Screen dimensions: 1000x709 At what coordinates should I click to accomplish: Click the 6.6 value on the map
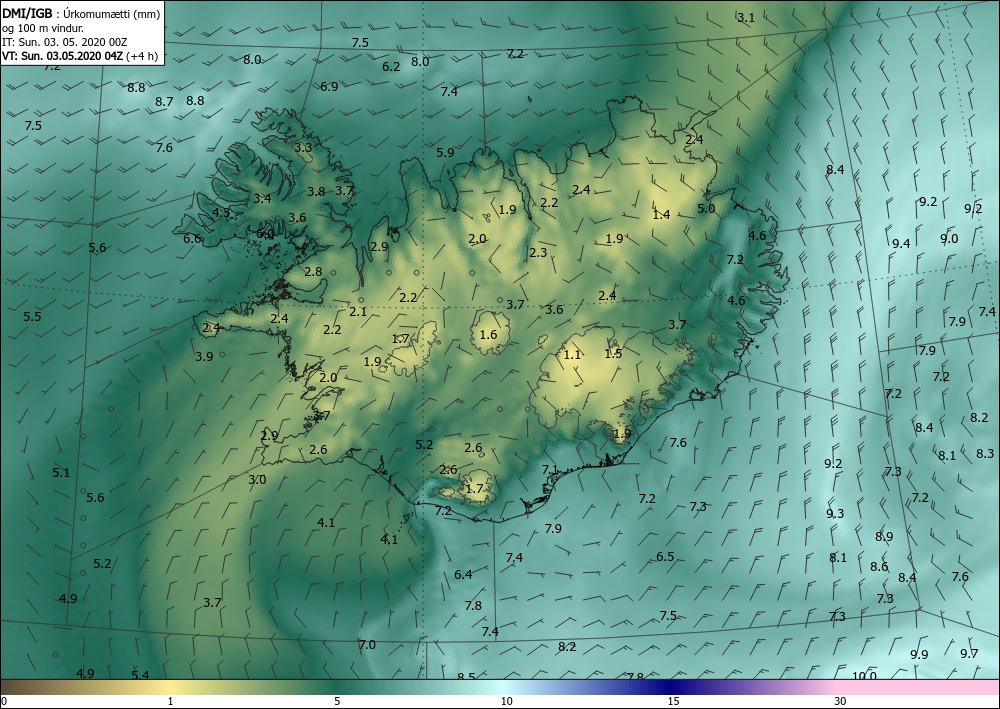pos(192,238)
